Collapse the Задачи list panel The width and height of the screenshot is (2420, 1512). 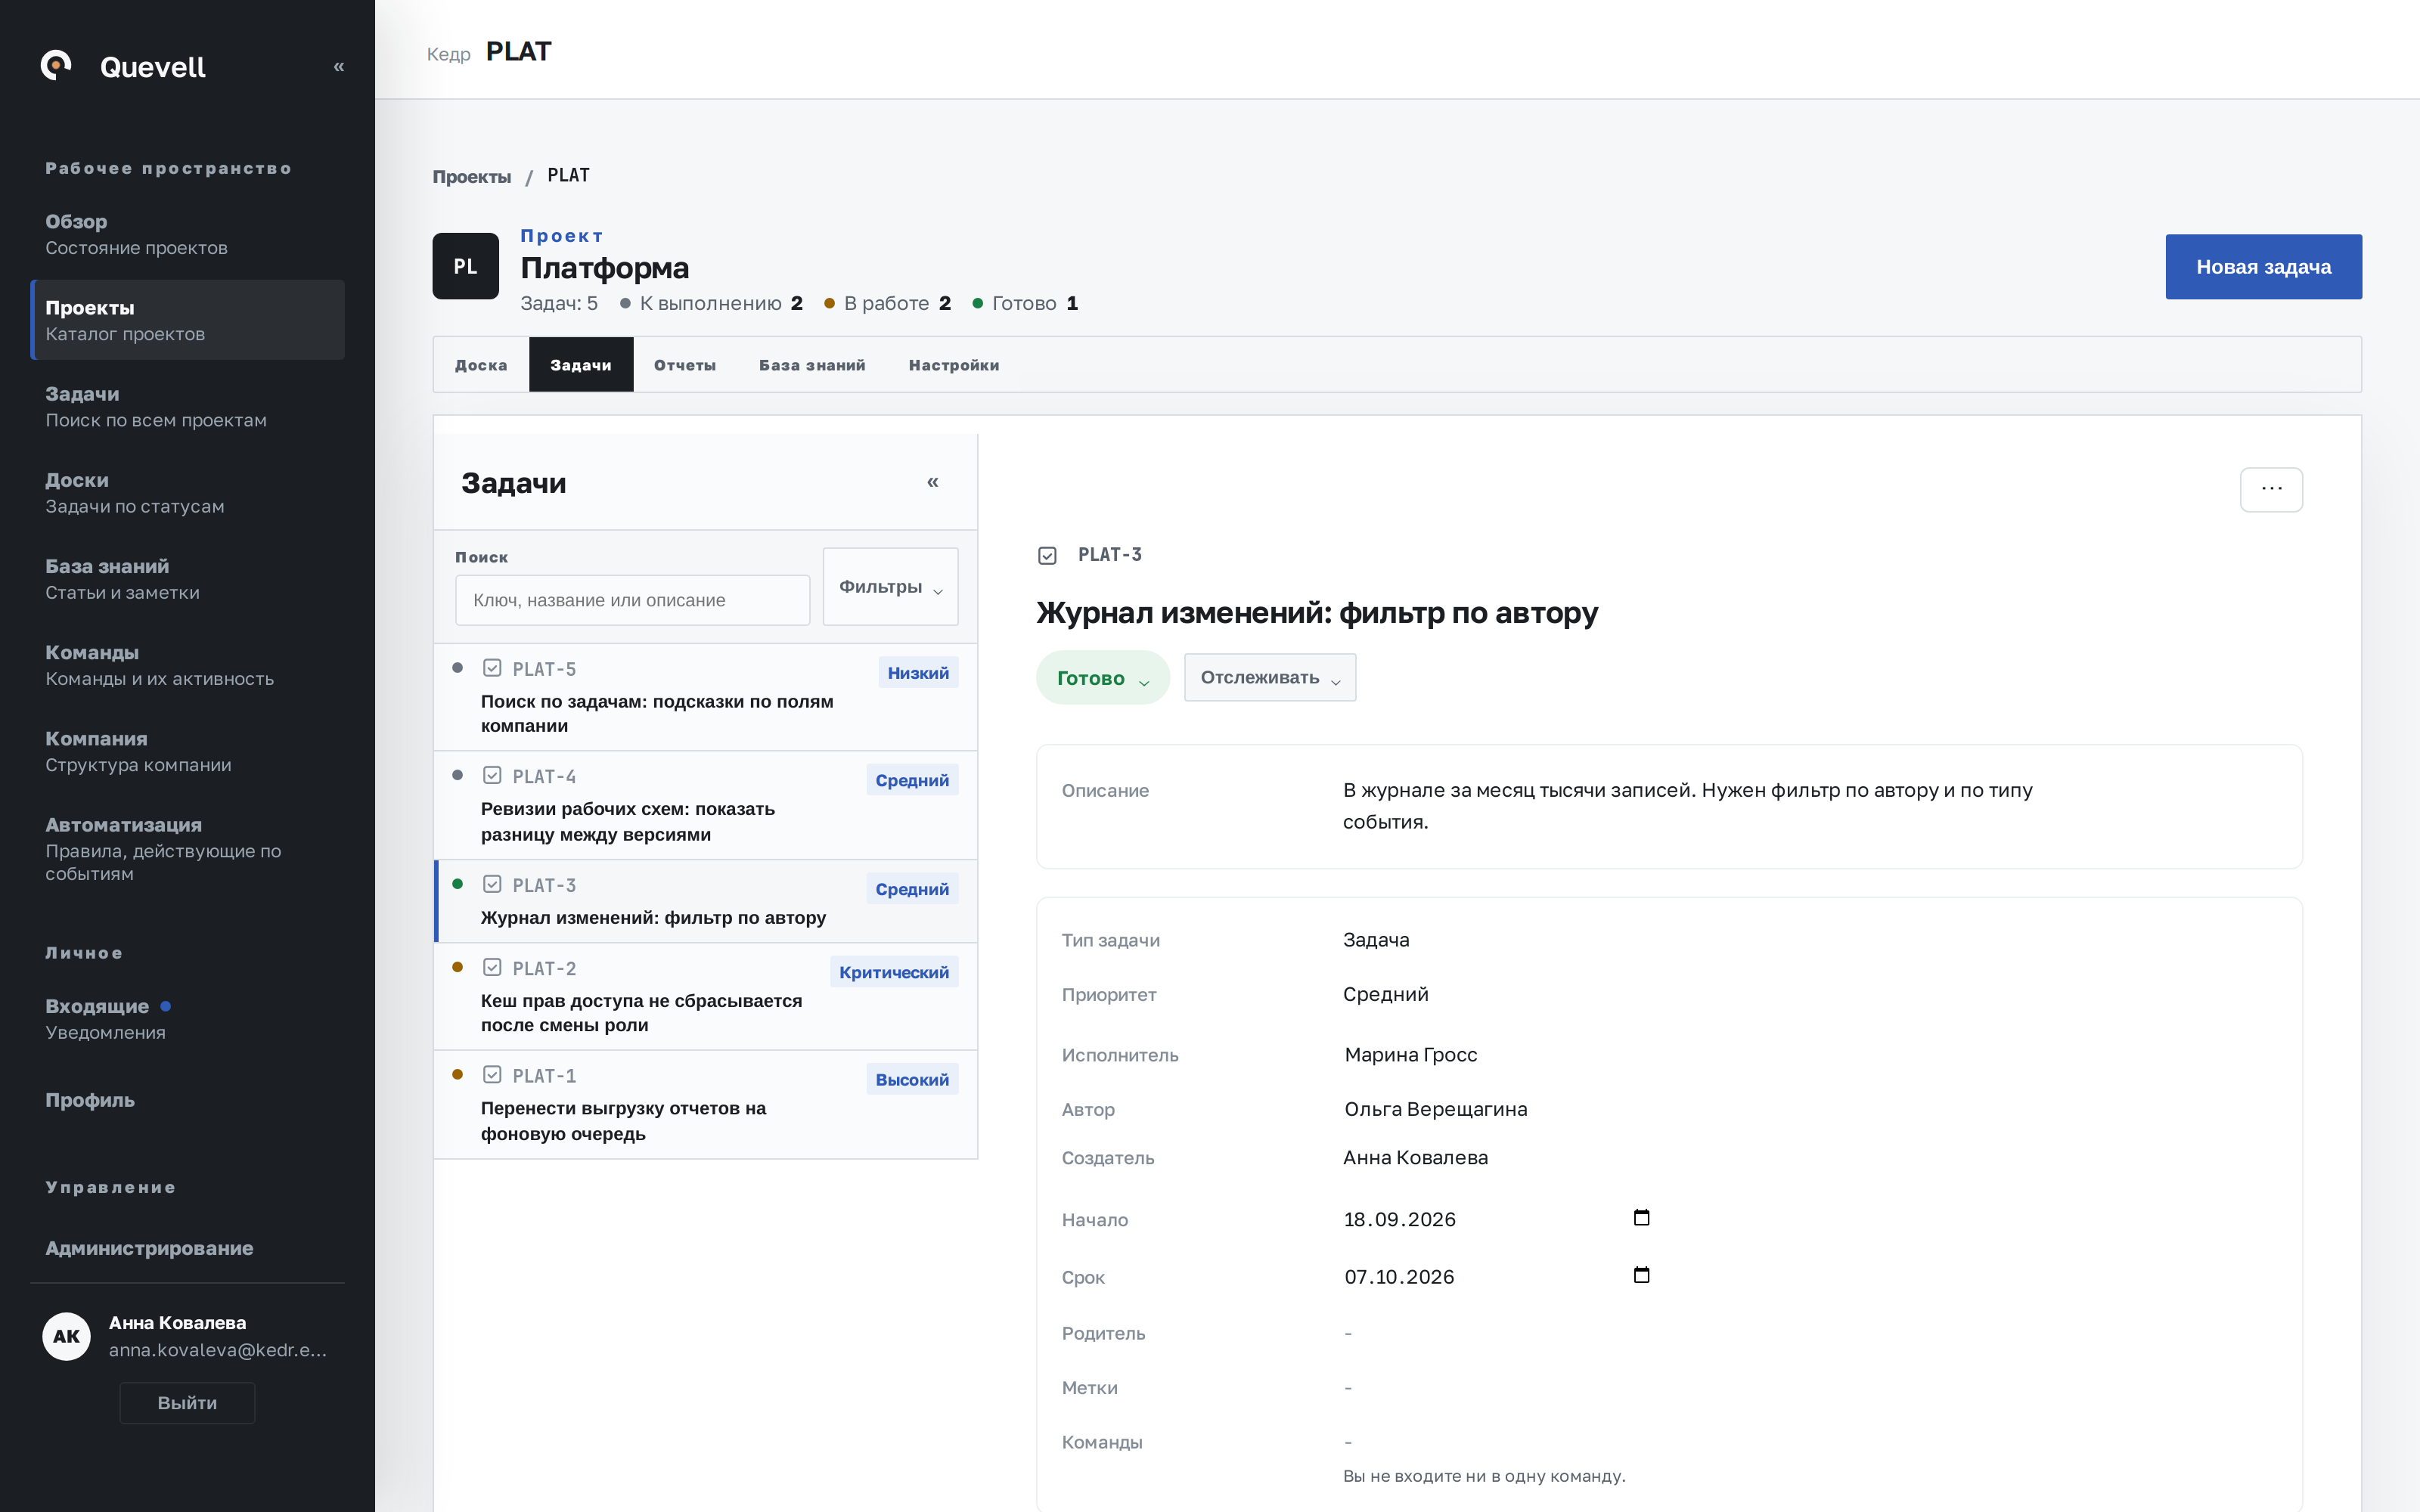pyautogui.click(x=933, y=482)
